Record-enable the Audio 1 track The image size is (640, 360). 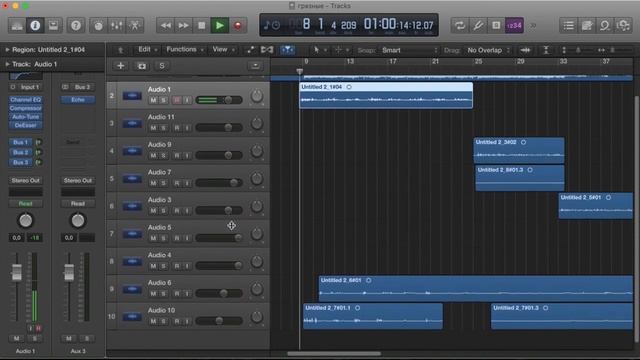pos(177,100)
